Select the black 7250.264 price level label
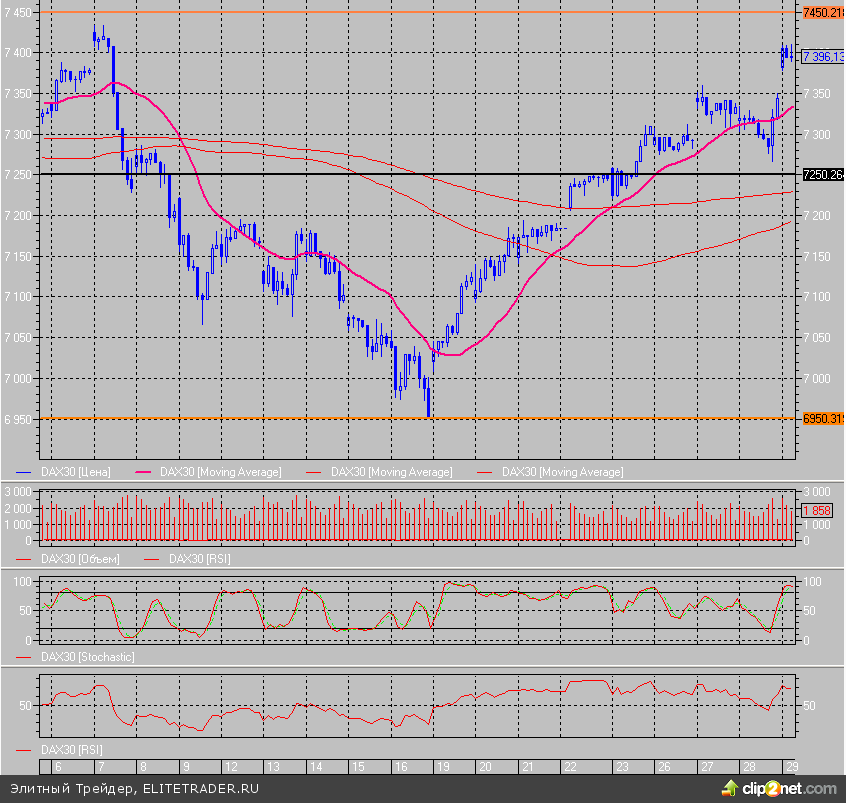Image resolution: width=846 pixels, height=803 pixels. click(x=822, y=175)
